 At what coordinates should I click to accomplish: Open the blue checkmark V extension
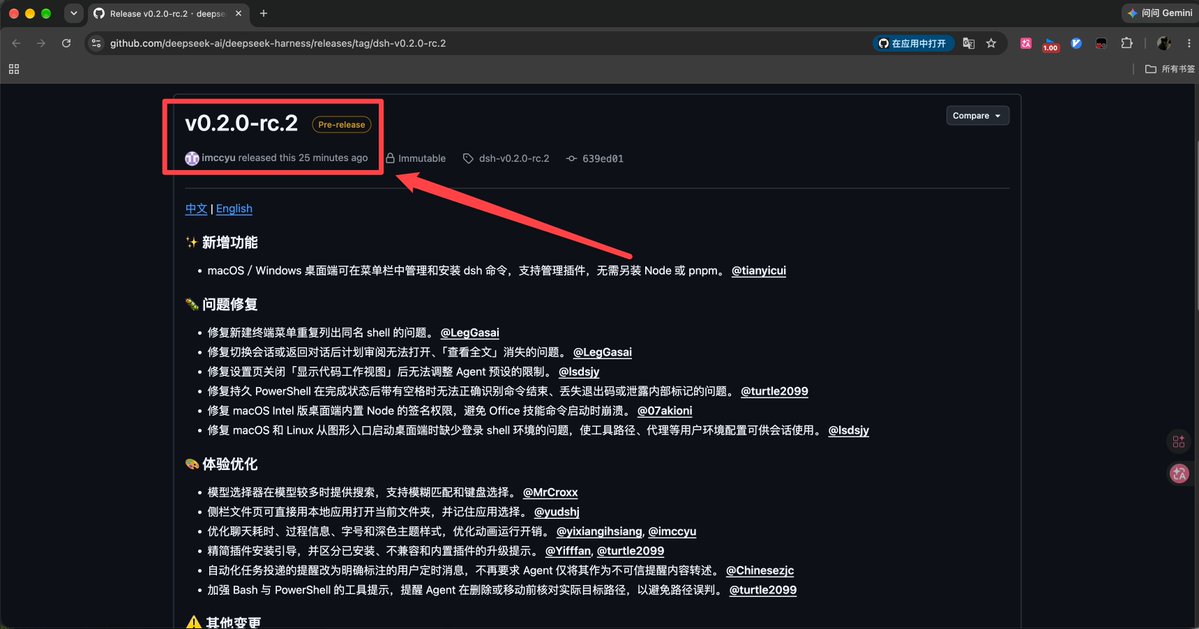tap(1076, 44)
